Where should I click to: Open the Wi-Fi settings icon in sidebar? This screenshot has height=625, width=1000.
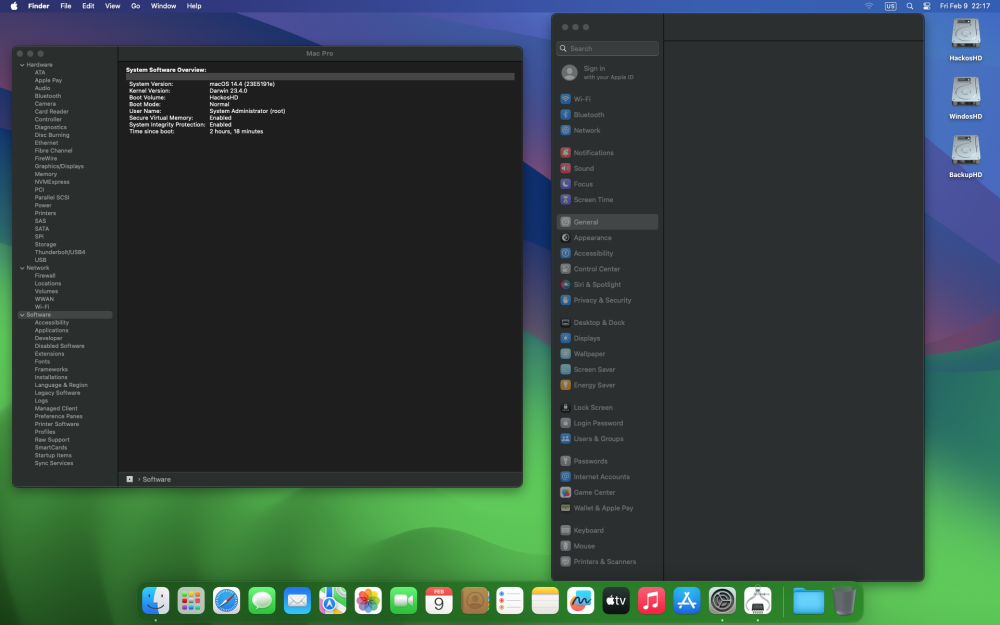click(x=565, y=99)
